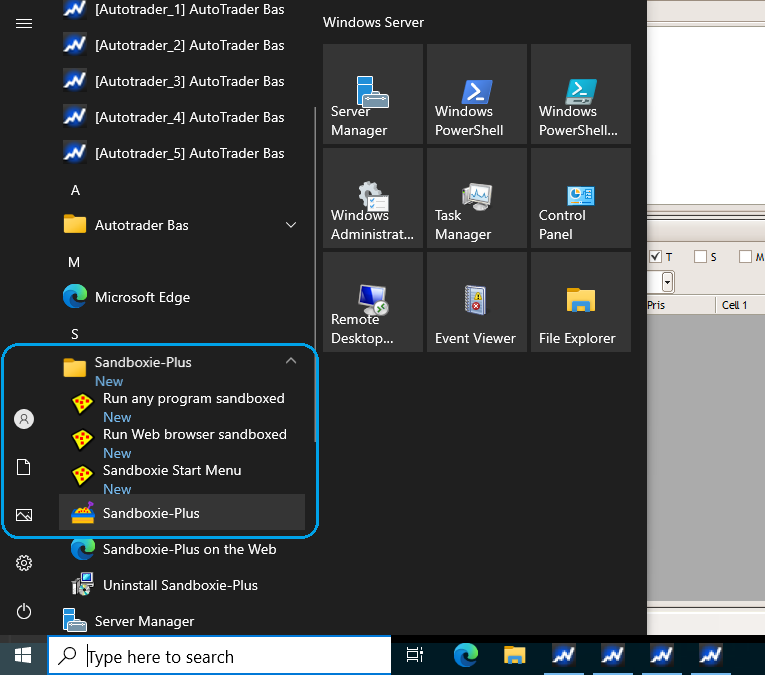Click the Uninstall Sandboxie-Plus entry
This screenshot has width=765, height=675.
coord(180,585)
